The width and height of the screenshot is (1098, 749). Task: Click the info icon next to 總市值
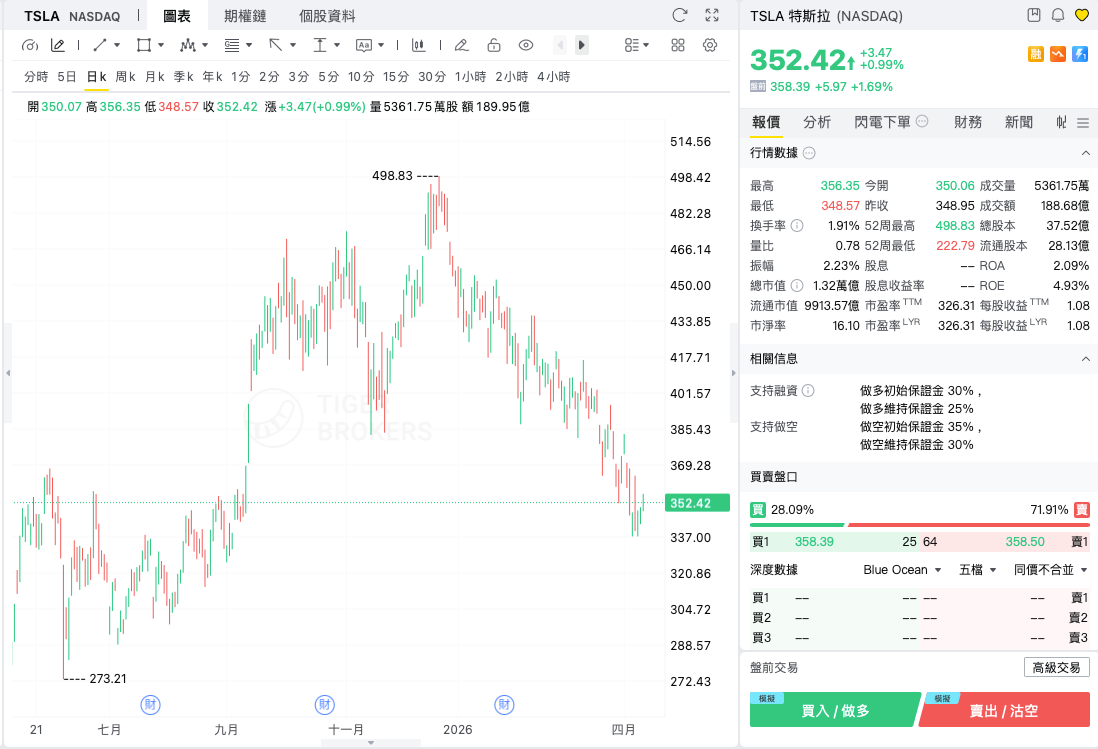pyautogui.click(x=797, y=285)
